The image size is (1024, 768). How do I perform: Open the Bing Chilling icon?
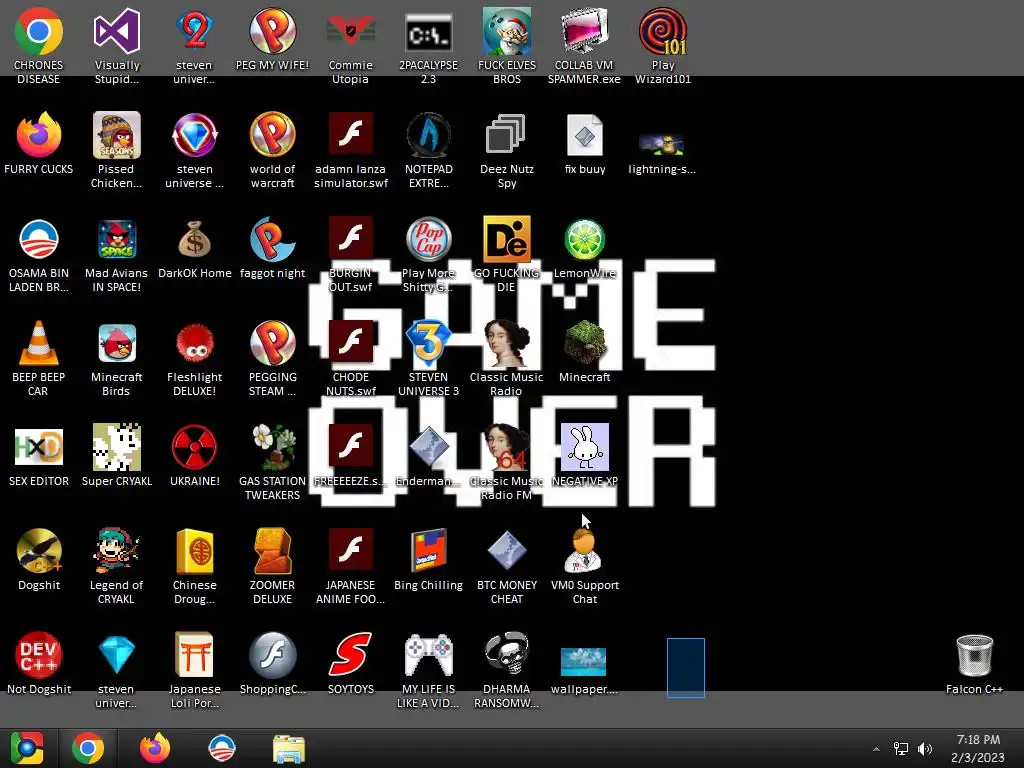point(428,551)
